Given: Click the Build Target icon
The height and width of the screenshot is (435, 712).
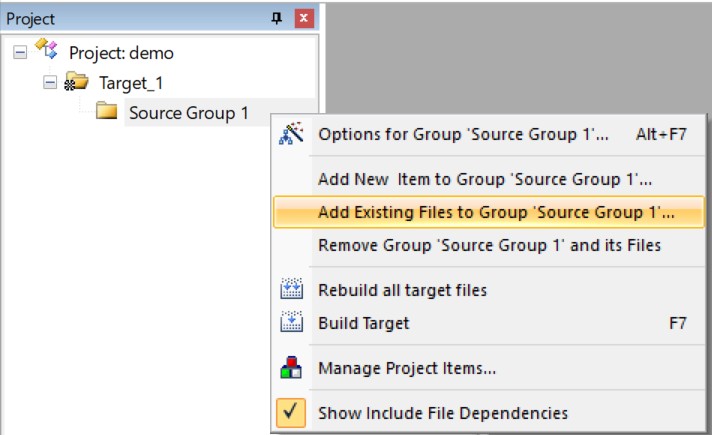Looking at the screenshot, I should pos(292,321).
